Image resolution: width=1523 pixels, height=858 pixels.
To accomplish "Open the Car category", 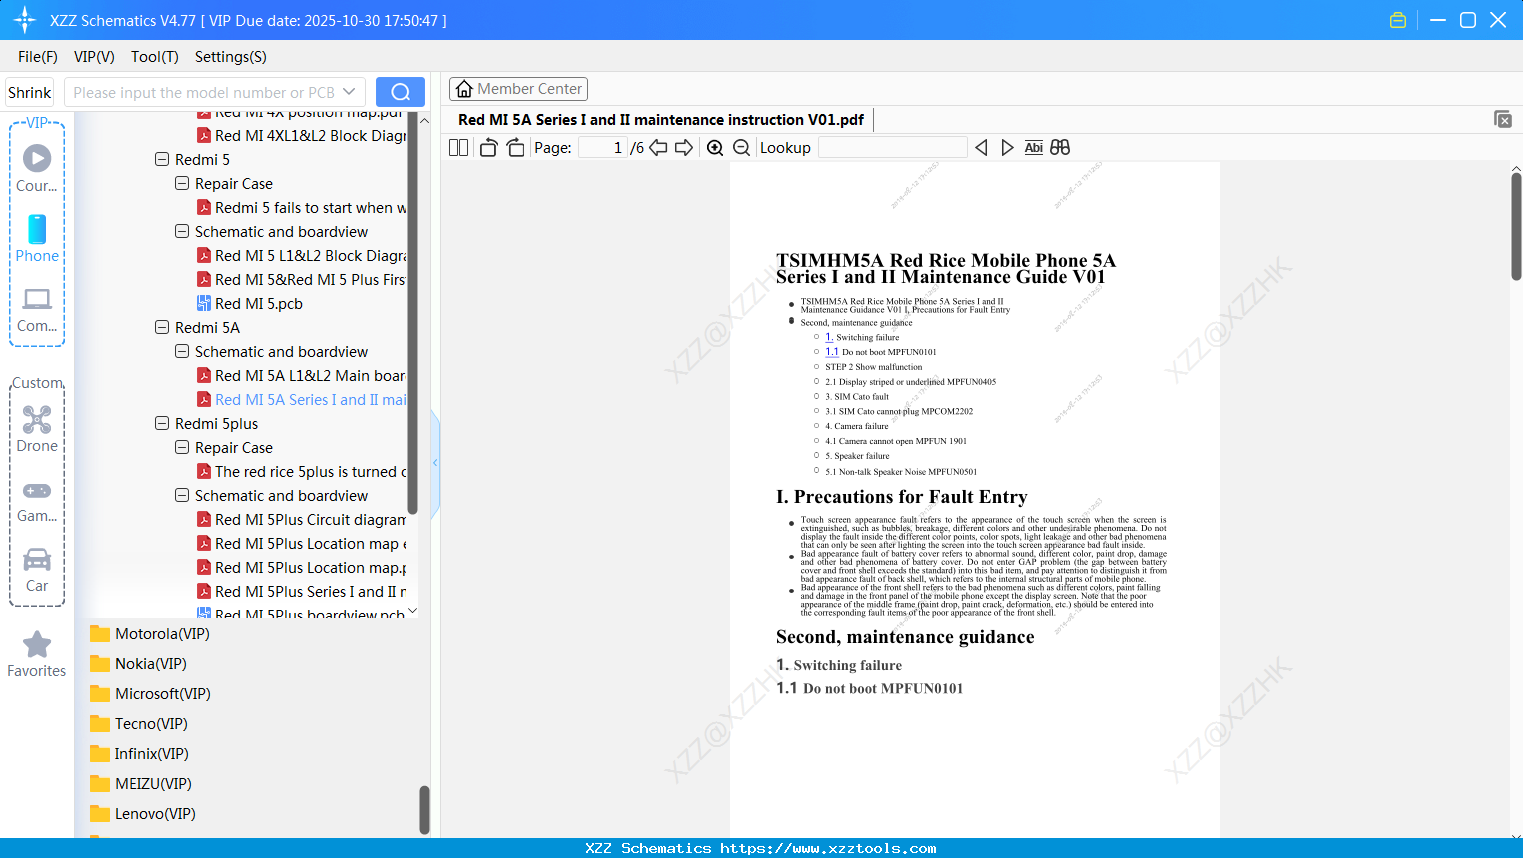I will tap(37, 570).
